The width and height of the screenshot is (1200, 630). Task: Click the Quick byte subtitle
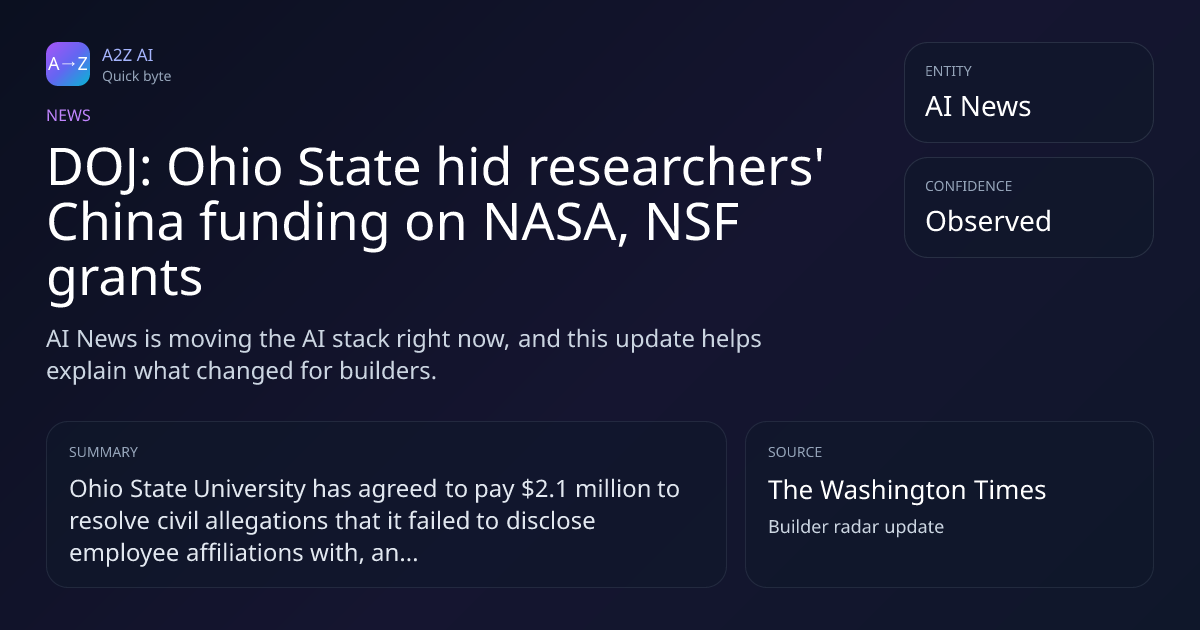136,76
